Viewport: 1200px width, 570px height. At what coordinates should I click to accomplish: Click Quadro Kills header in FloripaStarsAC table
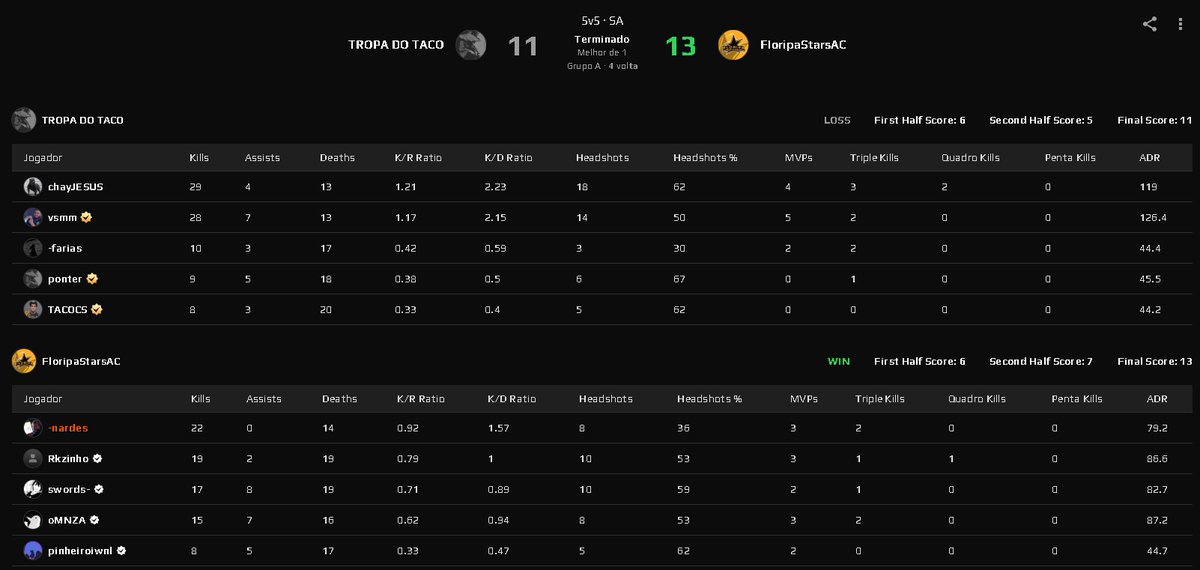coord(977,399)
